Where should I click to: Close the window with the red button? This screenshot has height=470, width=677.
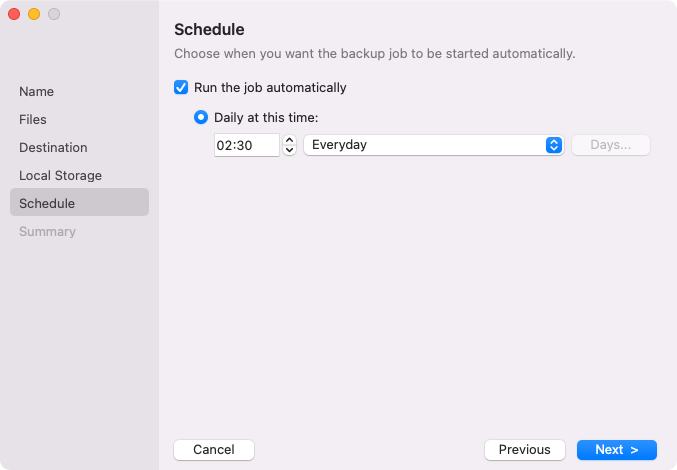[x=14, y=14]
